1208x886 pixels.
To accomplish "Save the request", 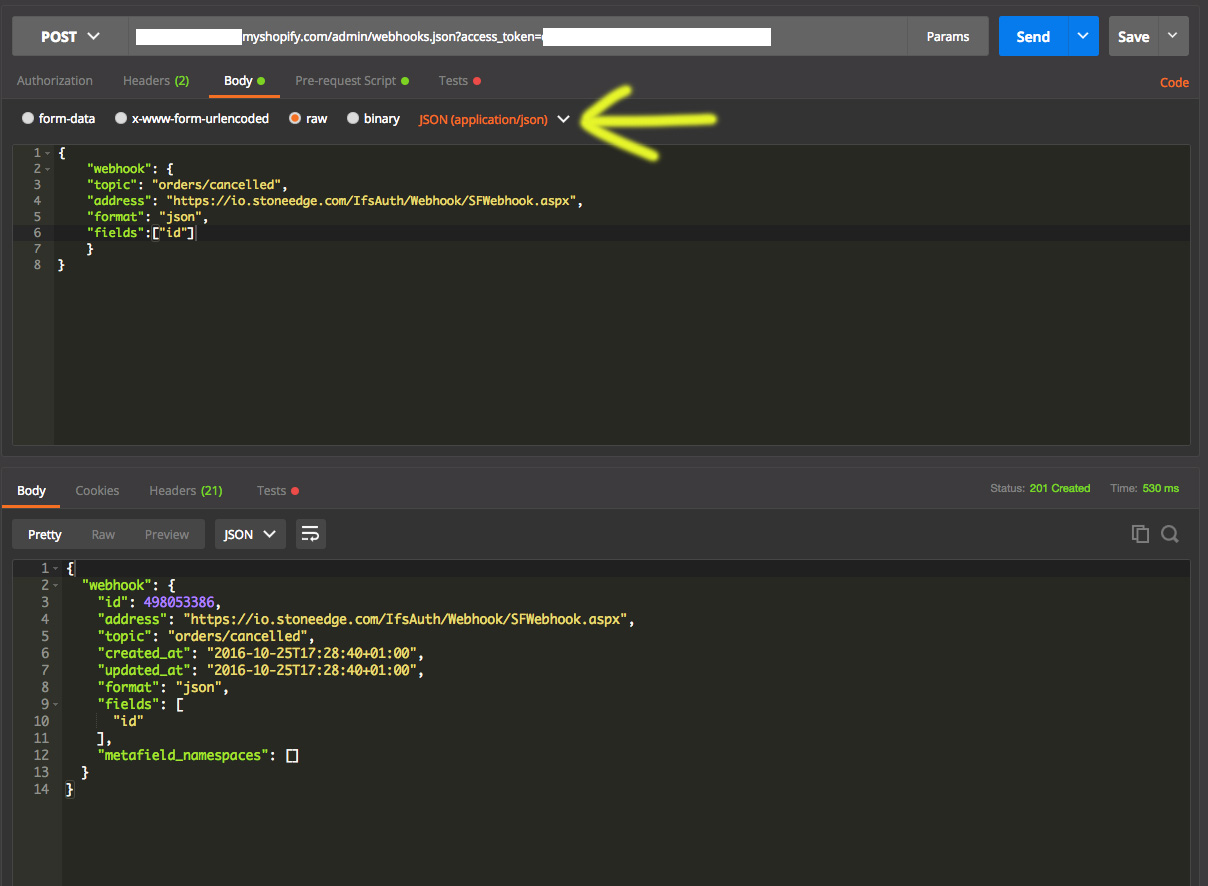I will pos(1133,36).
